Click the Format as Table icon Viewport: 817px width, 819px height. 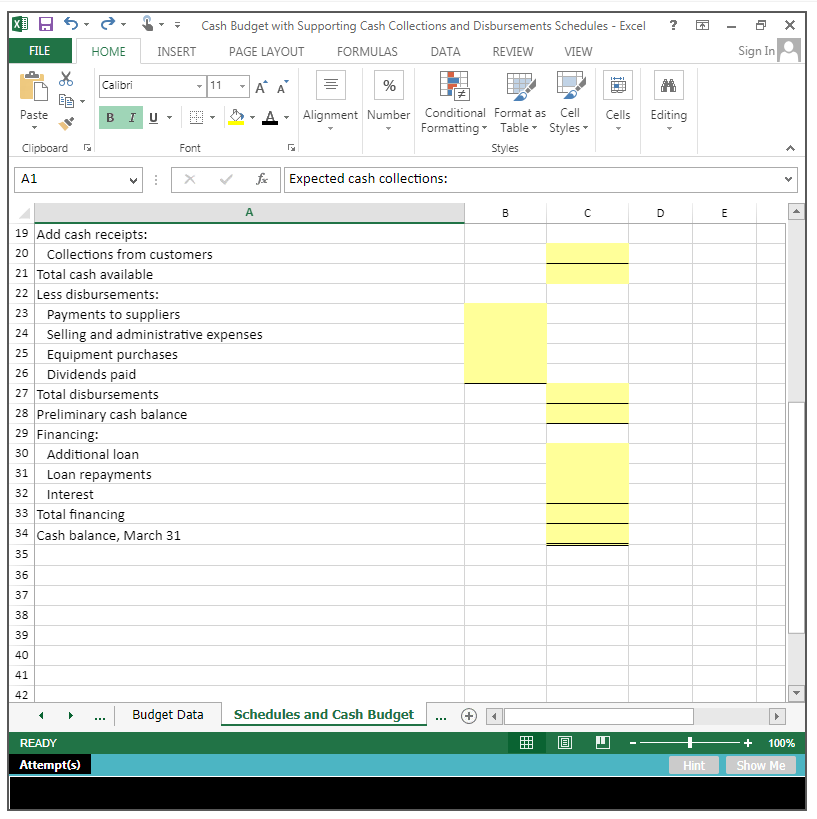coord(519,102)
